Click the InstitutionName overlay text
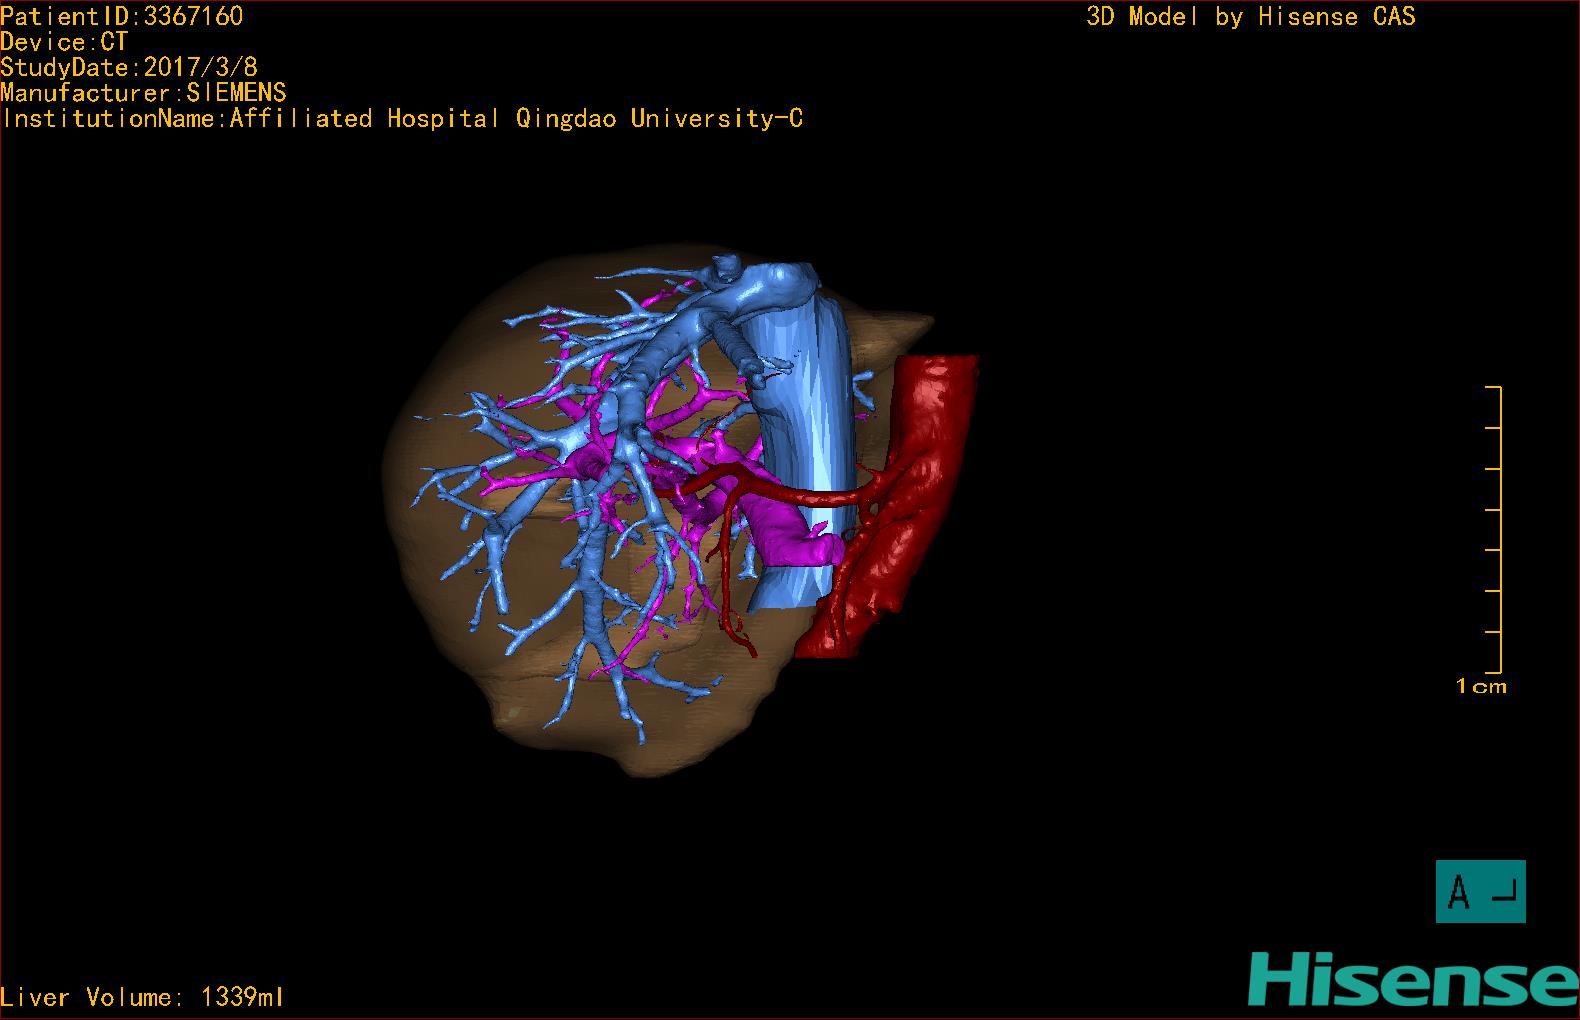The width and height of the screenshot is (1580, 1020). 402,119
